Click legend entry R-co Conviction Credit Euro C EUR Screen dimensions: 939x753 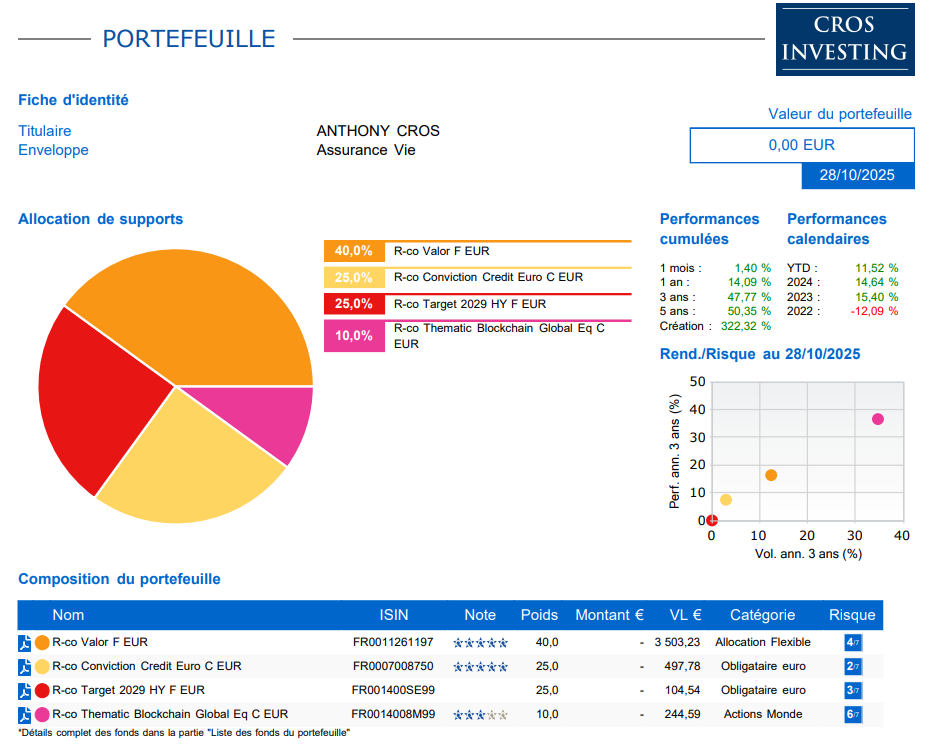click(488, 277)
